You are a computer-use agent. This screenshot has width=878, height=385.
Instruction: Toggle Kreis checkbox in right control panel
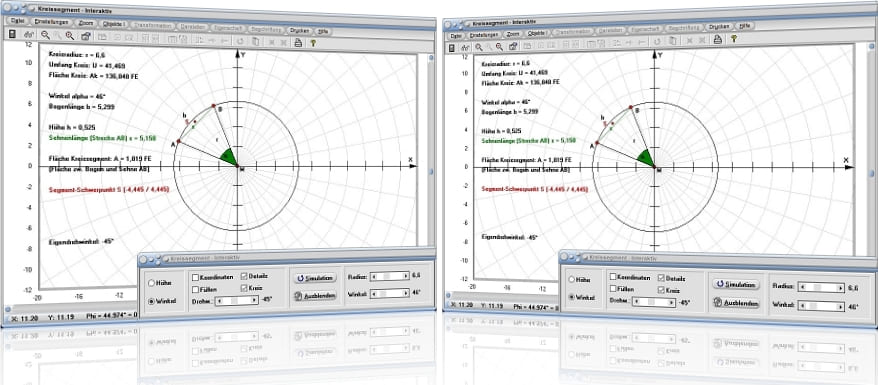[661, 290]
